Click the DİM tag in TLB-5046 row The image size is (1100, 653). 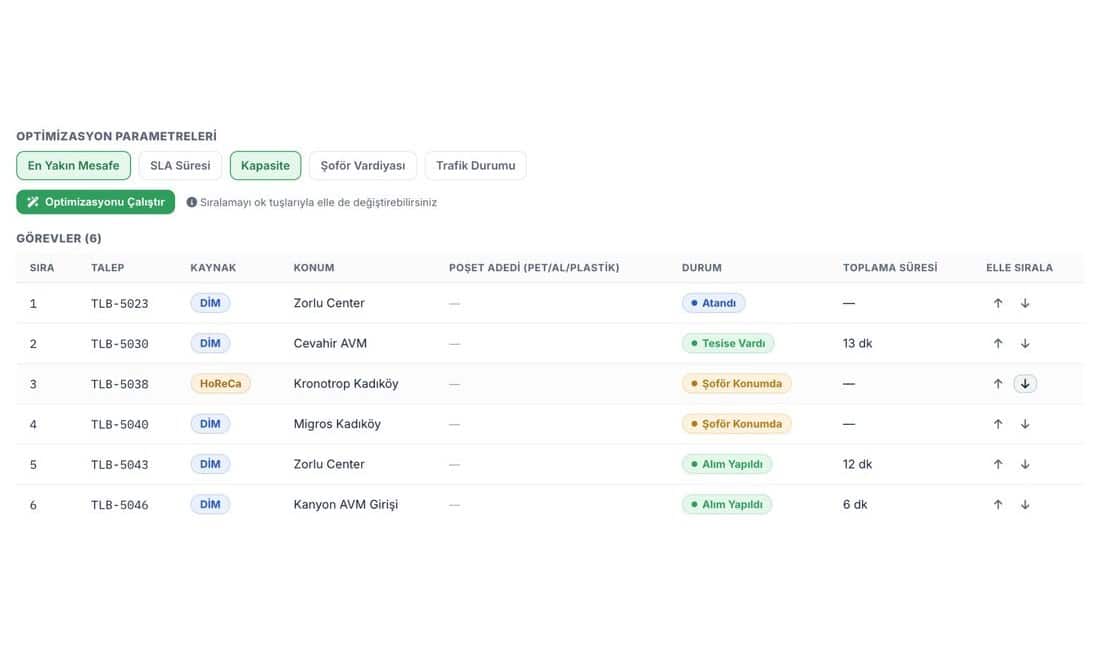pyautogui.click(x=210, y=504)
